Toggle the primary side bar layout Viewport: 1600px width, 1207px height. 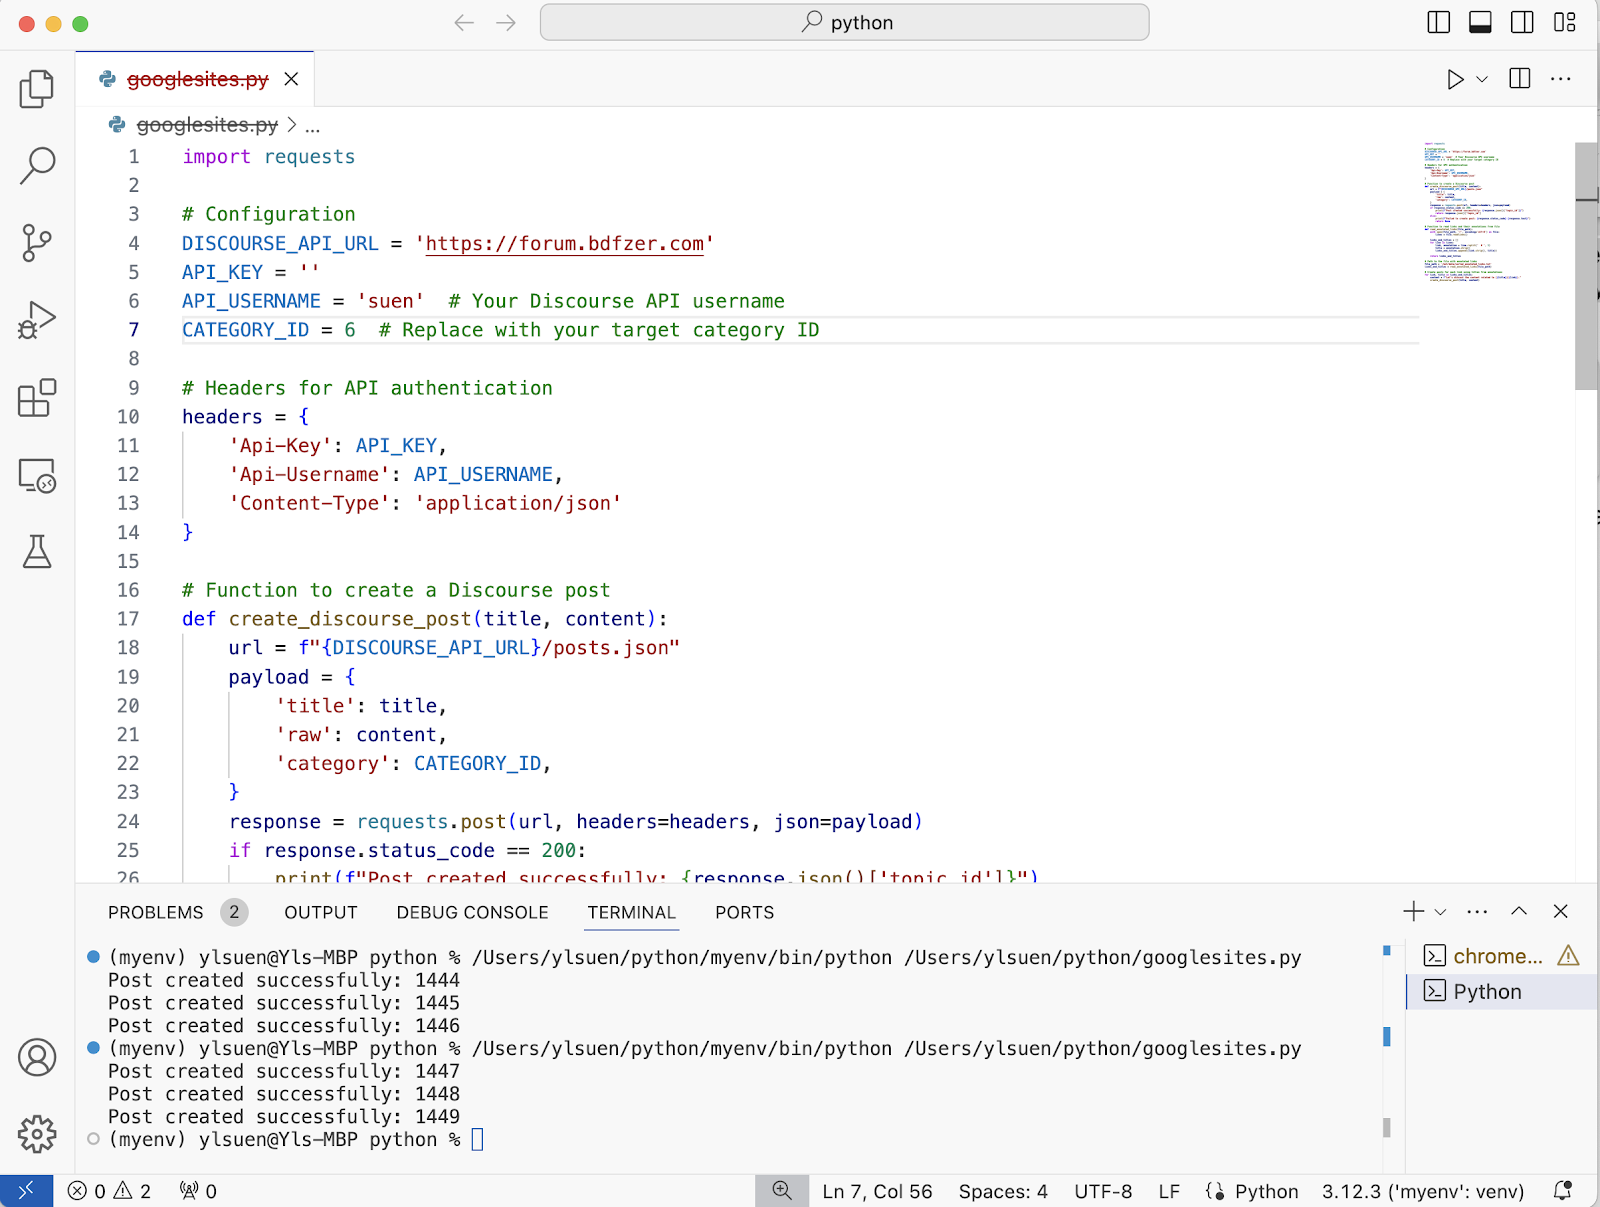click(x=1438, y=22)
